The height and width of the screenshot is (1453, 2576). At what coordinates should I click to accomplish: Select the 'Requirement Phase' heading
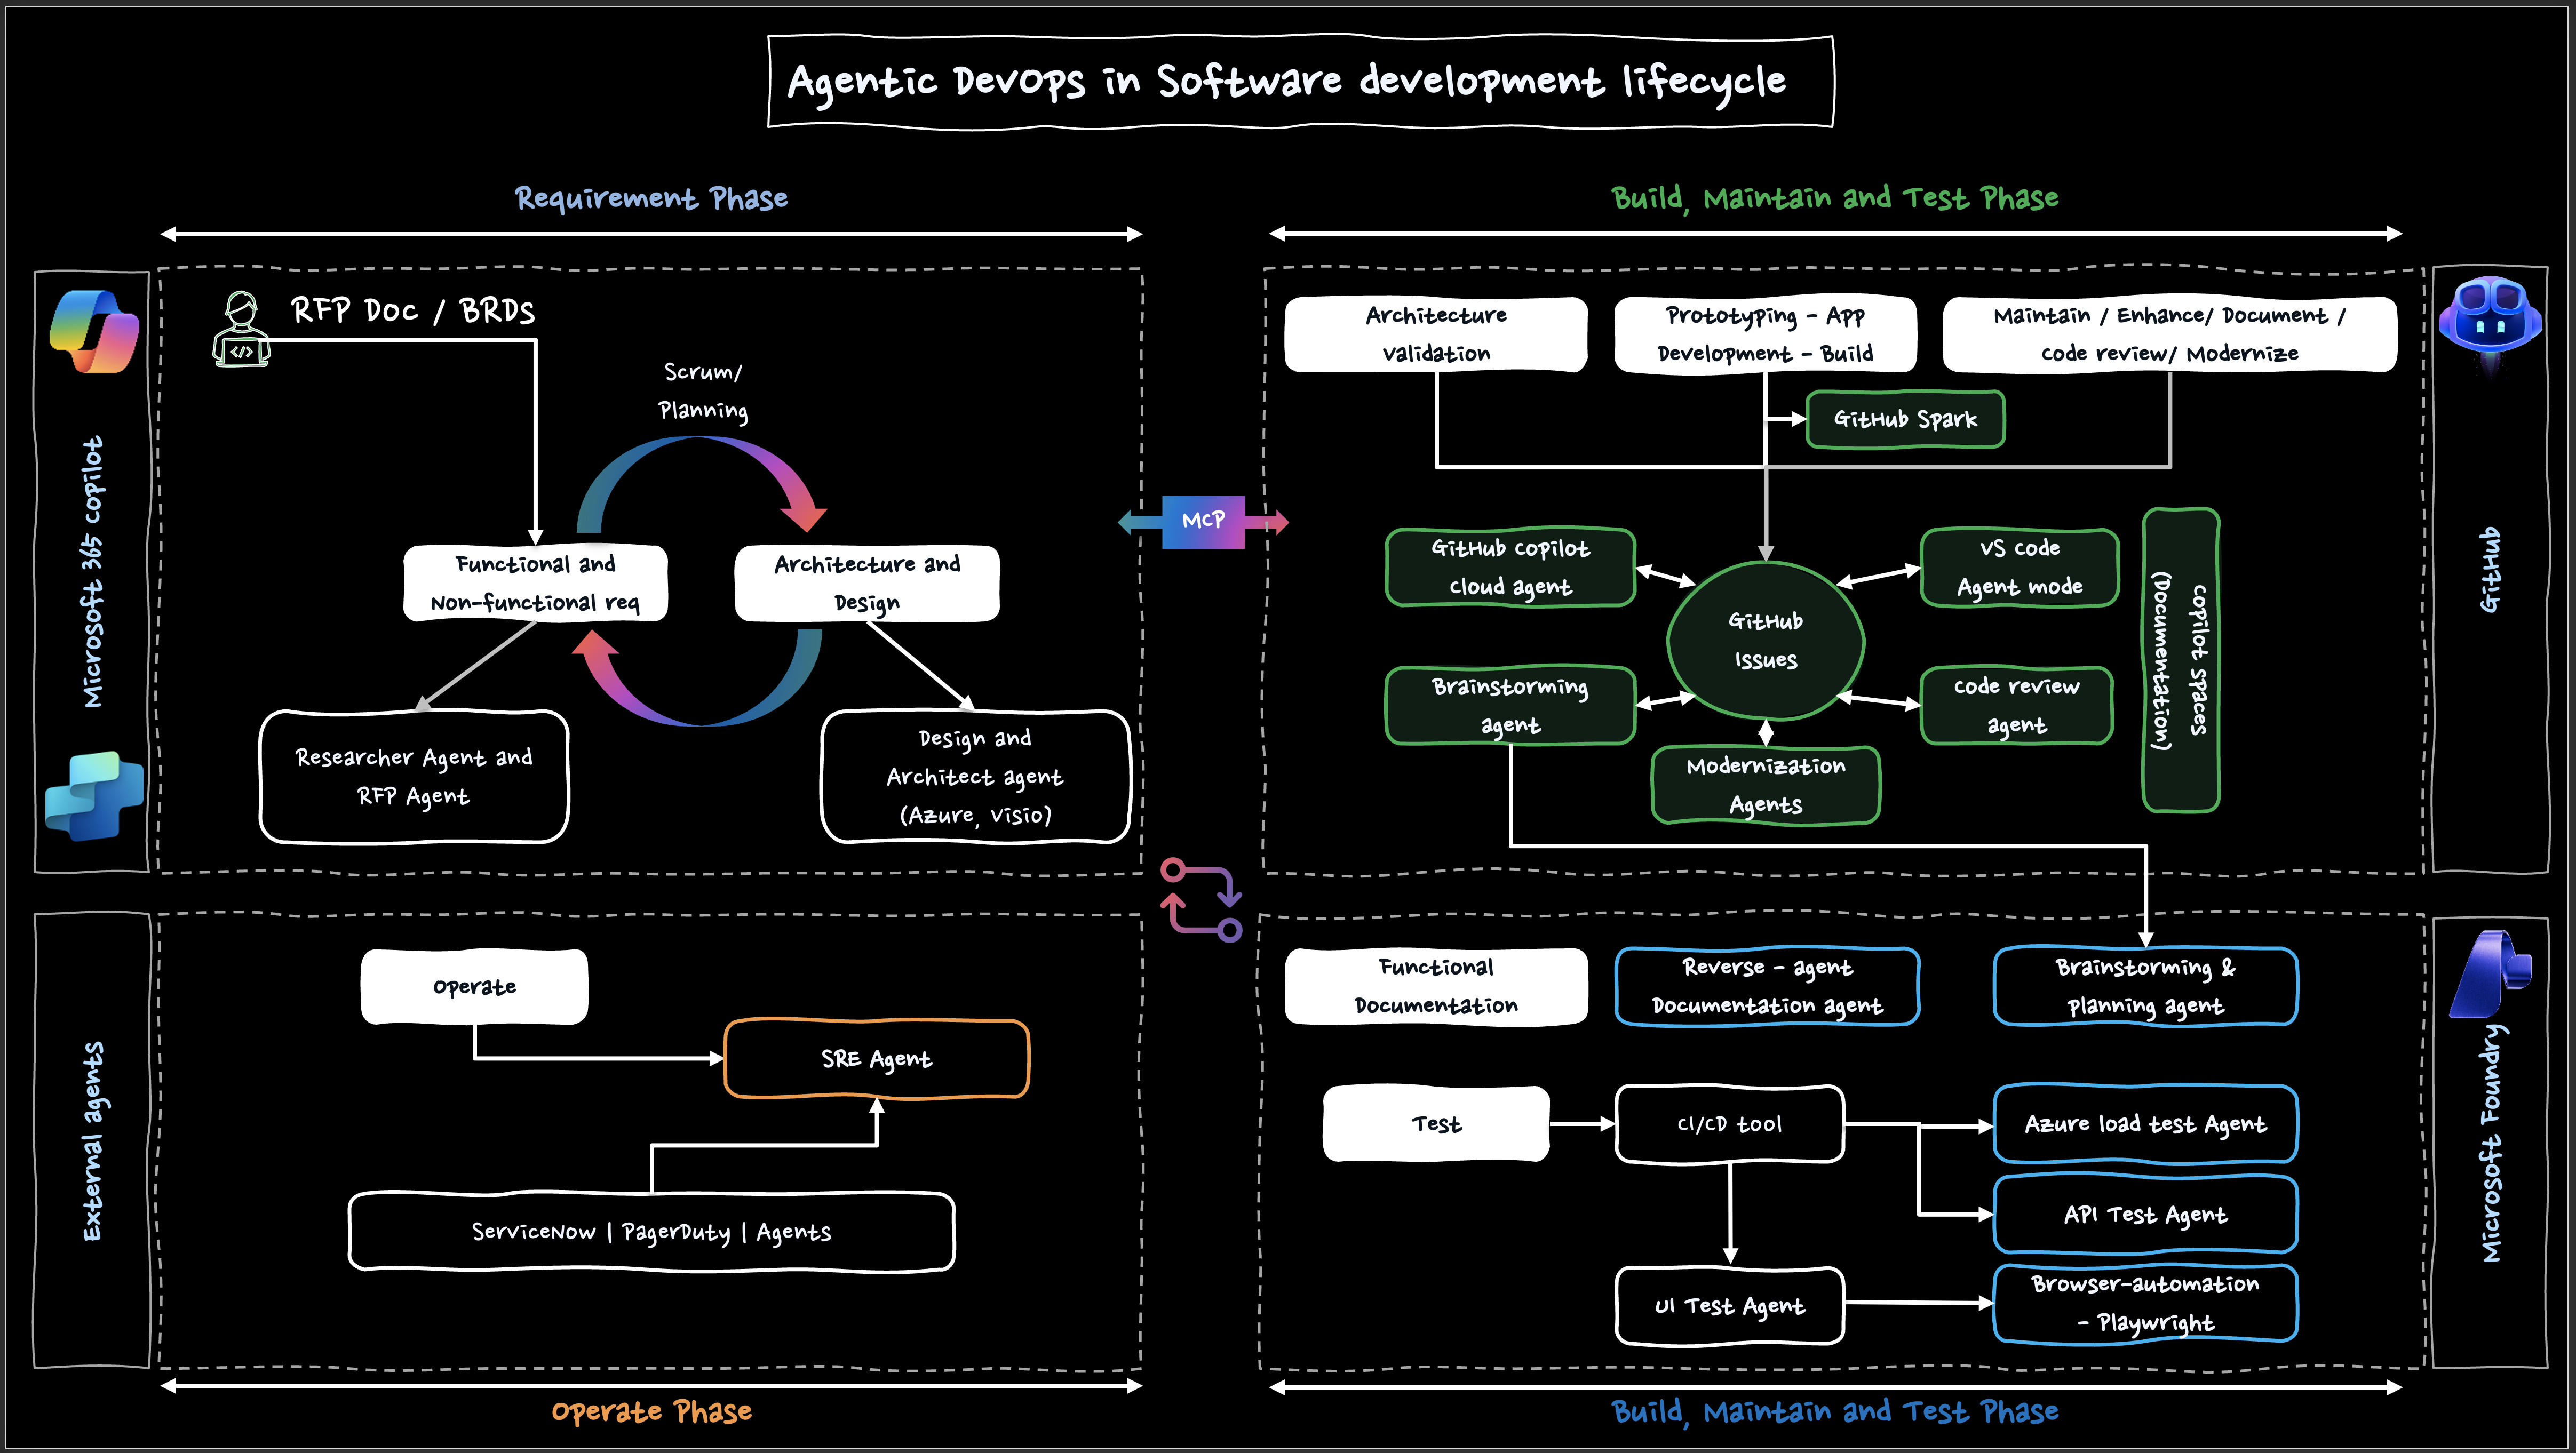pyautogui.click(x=651, y=198)
